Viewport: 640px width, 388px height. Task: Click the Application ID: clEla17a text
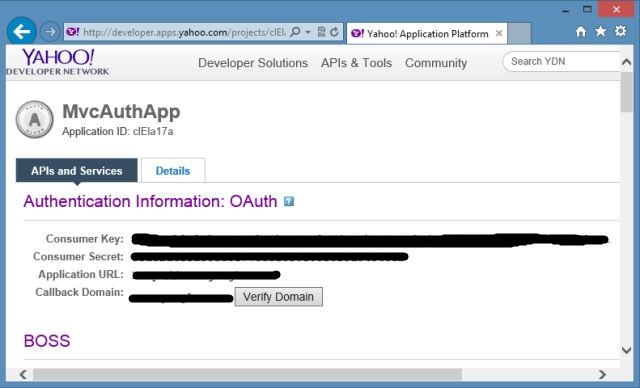coord(118,131)
